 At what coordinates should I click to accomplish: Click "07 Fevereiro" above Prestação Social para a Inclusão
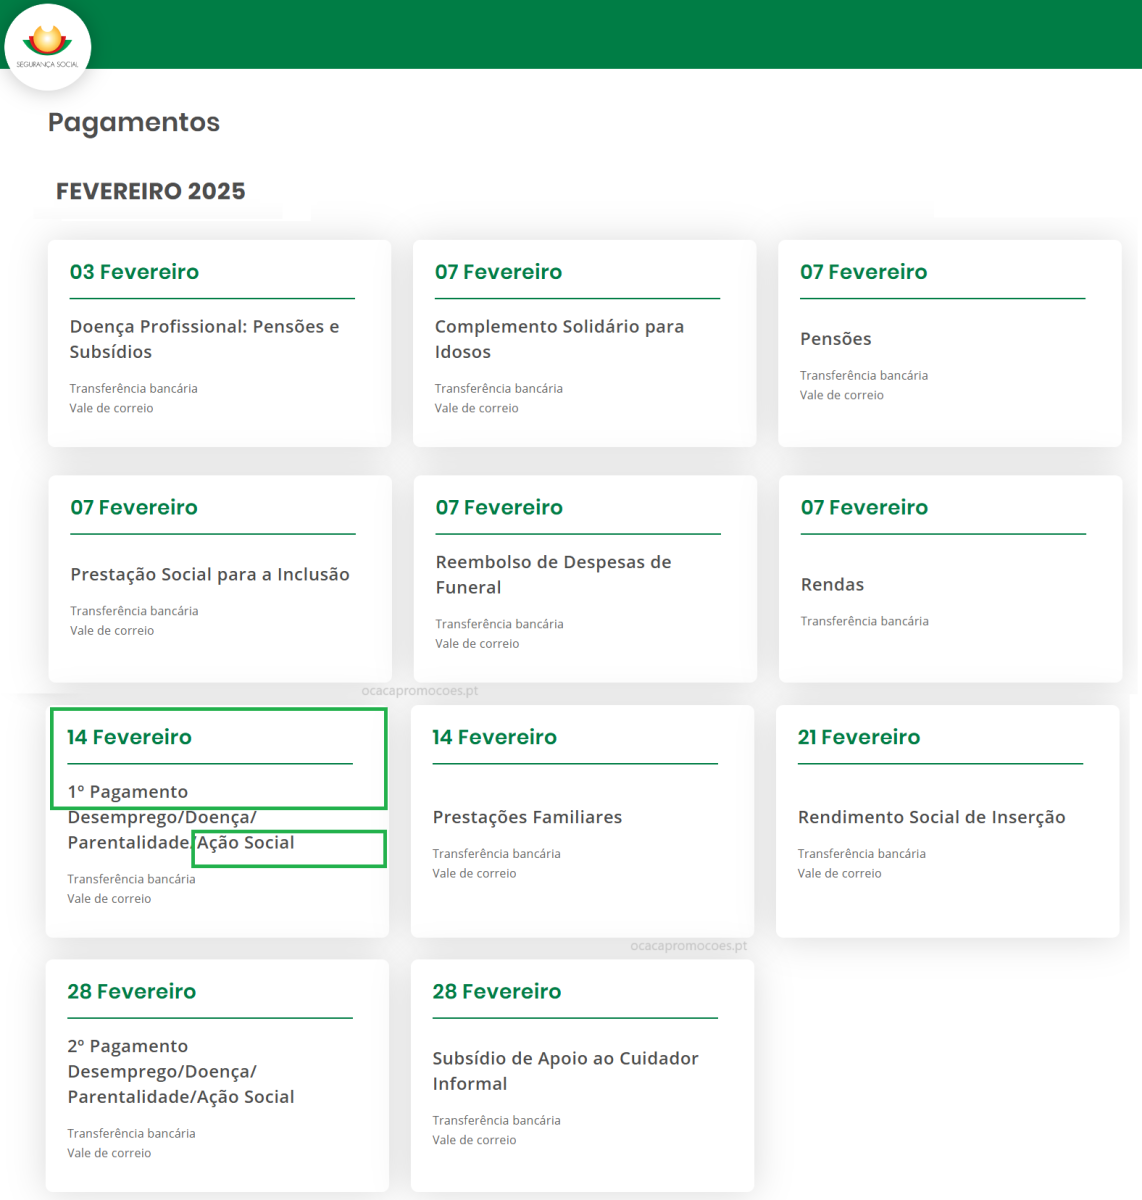click(x=134, y=507)
